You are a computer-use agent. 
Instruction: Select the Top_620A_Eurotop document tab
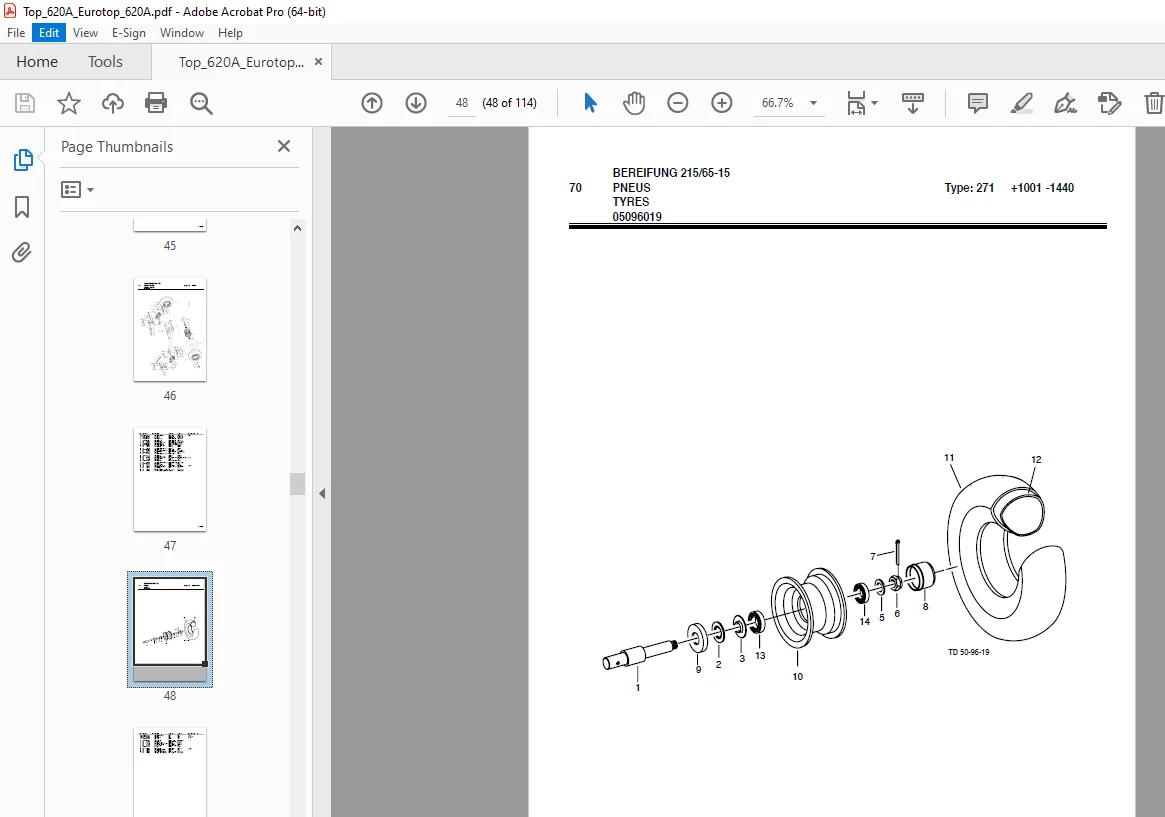pos(241,62)
